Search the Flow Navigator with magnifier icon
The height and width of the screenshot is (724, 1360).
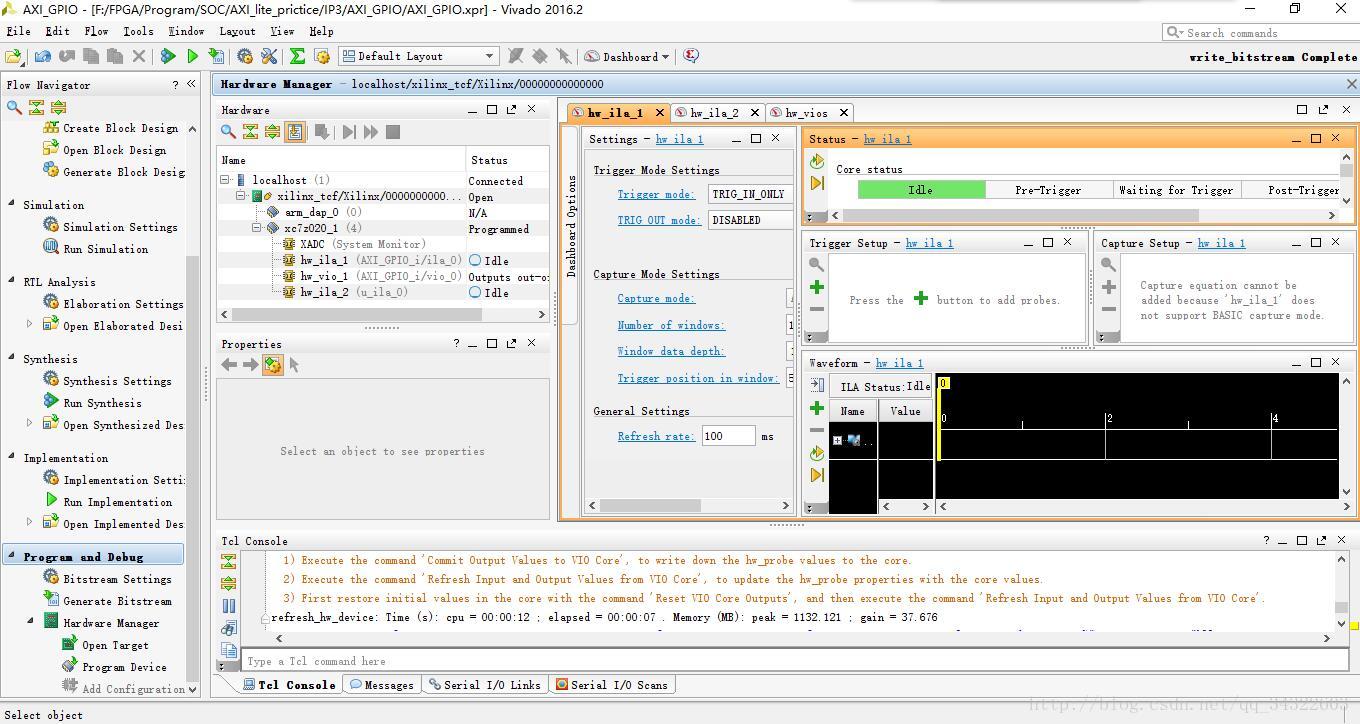point(14,107)
